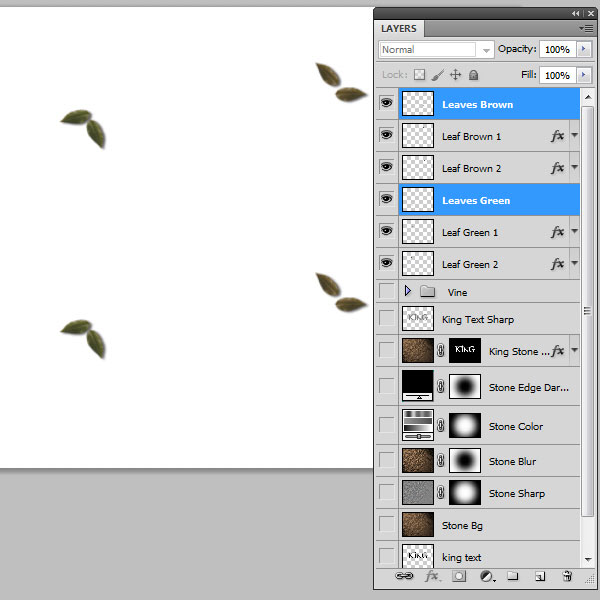Screen dimensions: 600x600
Task: Show the King Text Sharp layer
Action: click(x=386, y=318)
